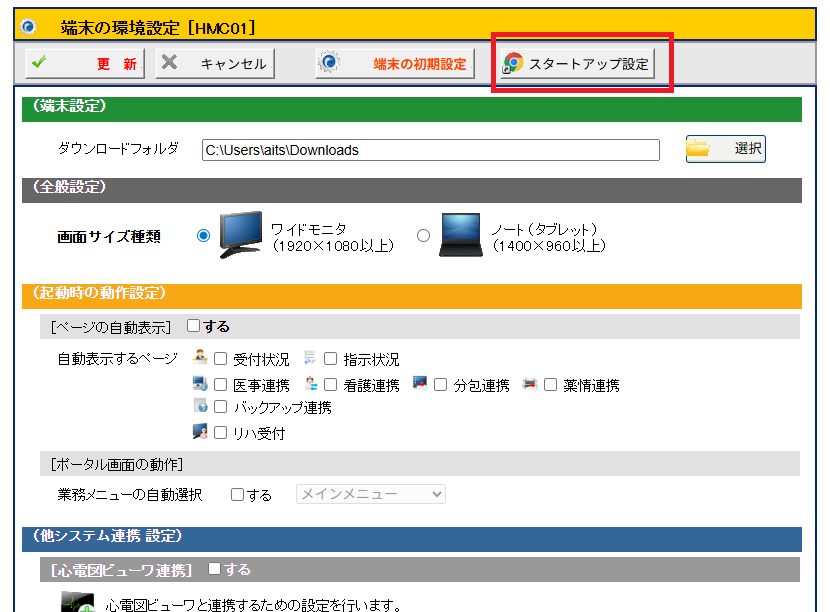Click the バックアップ連携 icon
This screenshot has width=830, height=612.
click(201, 406)
